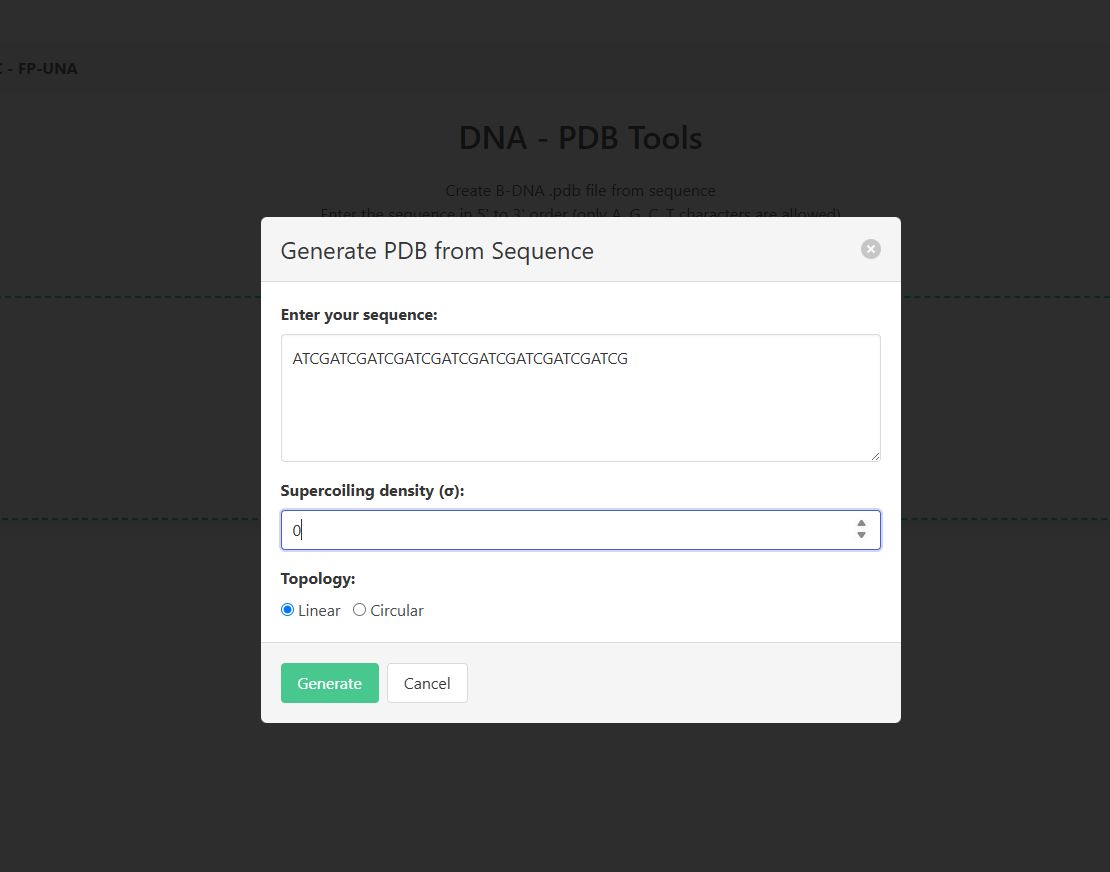The width and height of the screenshot is (1110, 872).
Task: Click the "Topology:" label
Action: pyautogui.click(x=318, y=579)
